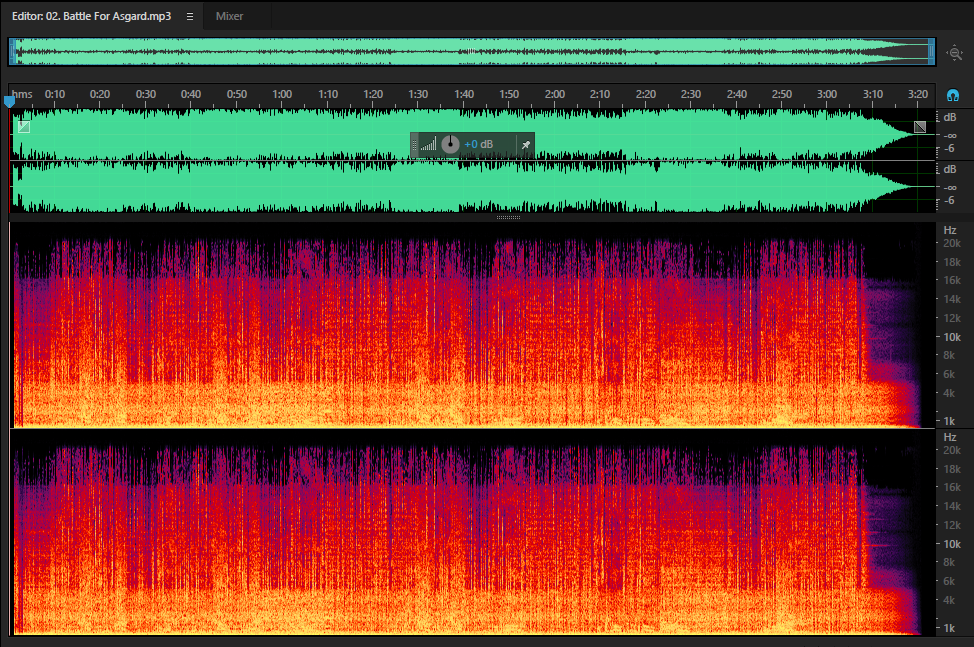Click 1:00 on the time ruler
This screenshot has width=974, height=647.
(x=282, y=94)
